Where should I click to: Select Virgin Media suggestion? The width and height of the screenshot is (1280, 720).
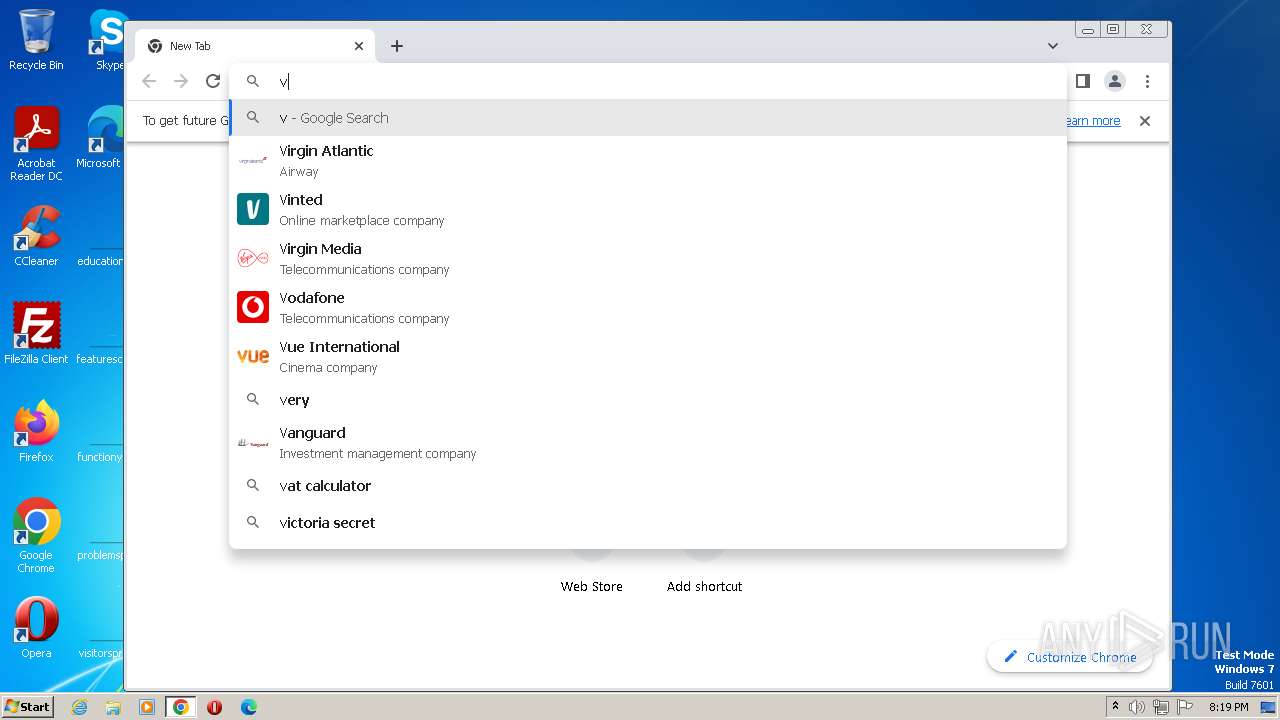pos(648,258)
